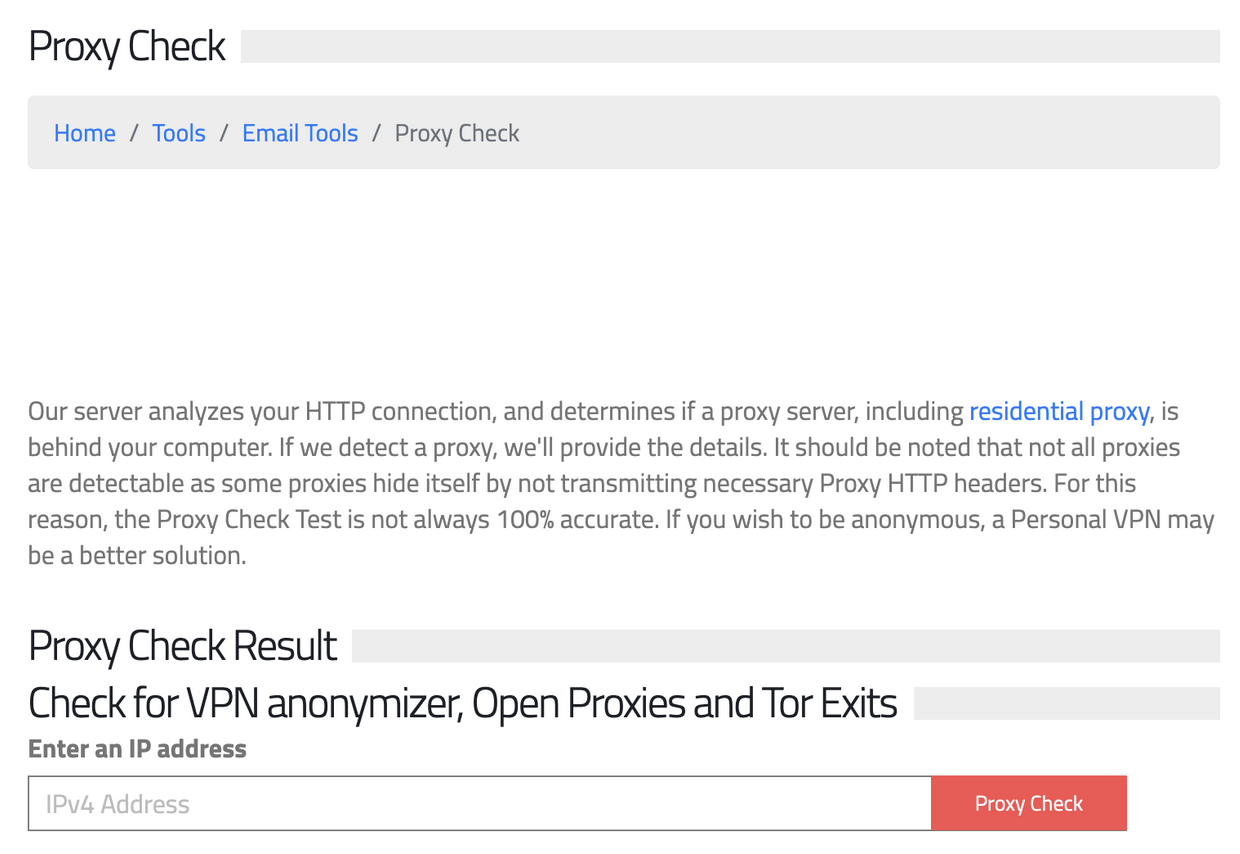Click the Enter an IP address label

[136, 748]
